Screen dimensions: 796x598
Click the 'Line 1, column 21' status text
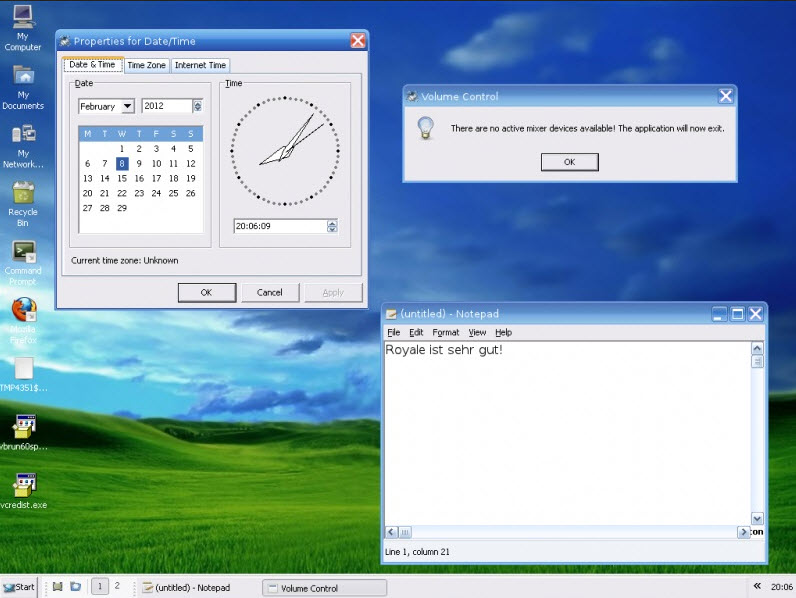[x=417, y=552]
